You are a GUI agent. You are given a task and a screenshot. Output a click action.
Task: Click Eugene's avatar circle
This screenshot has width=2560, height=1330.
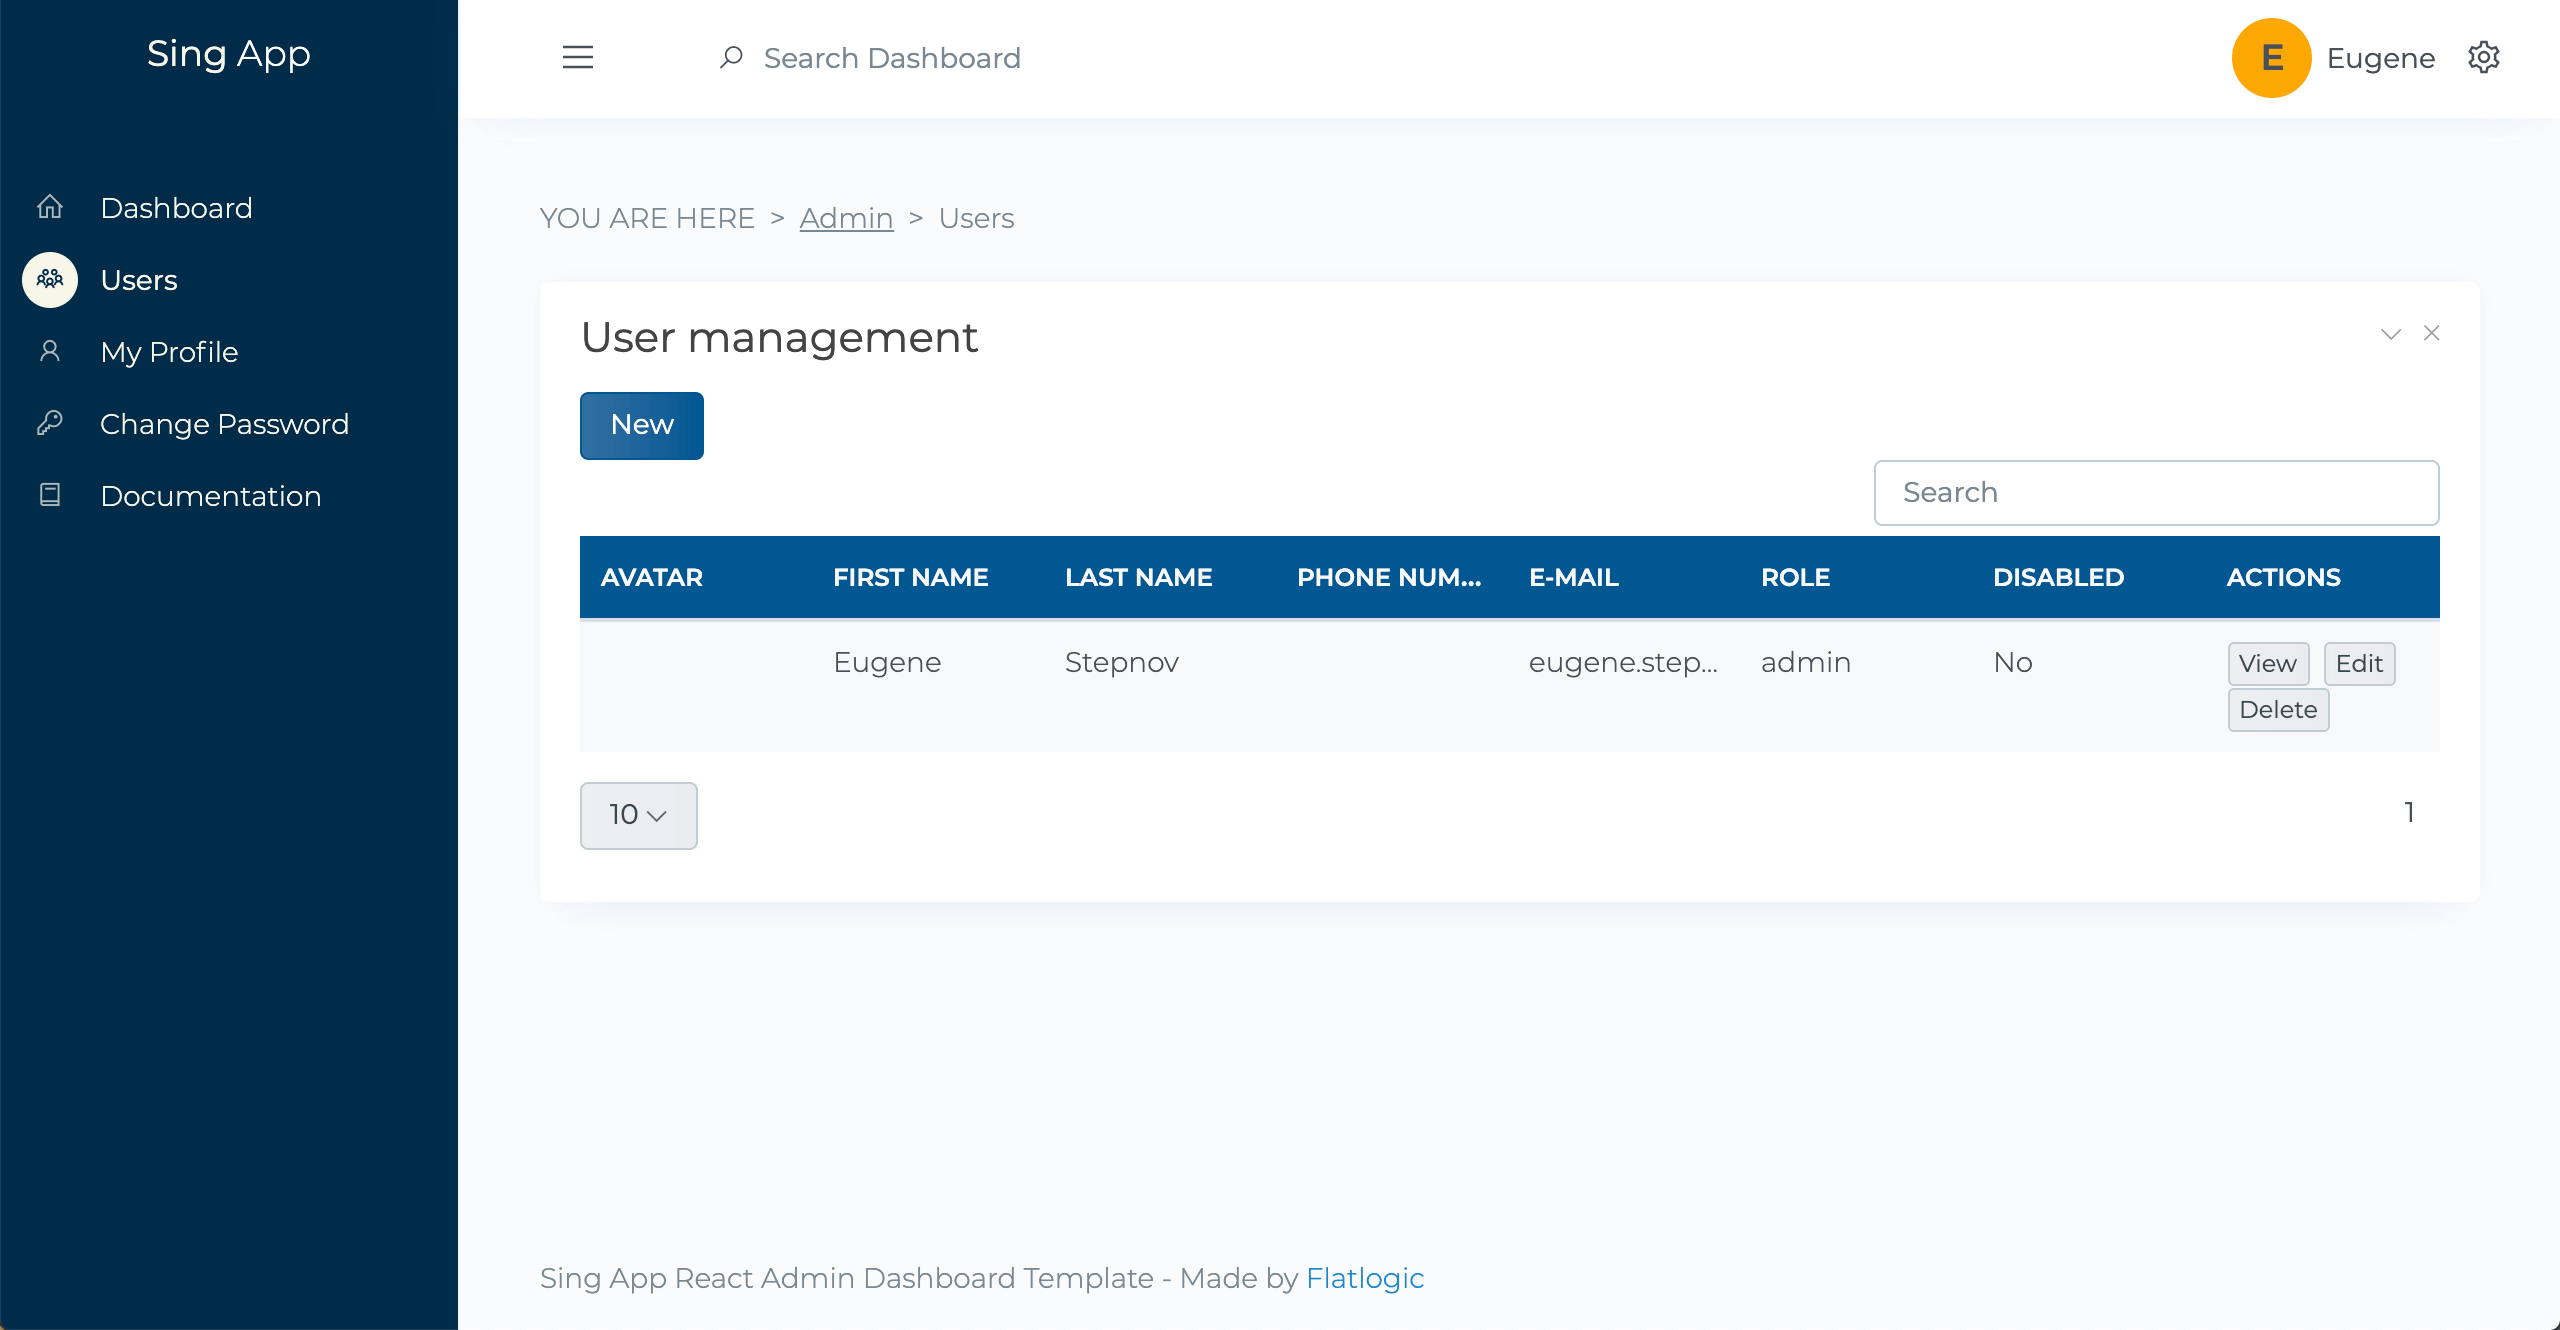tap(2271, 57)
